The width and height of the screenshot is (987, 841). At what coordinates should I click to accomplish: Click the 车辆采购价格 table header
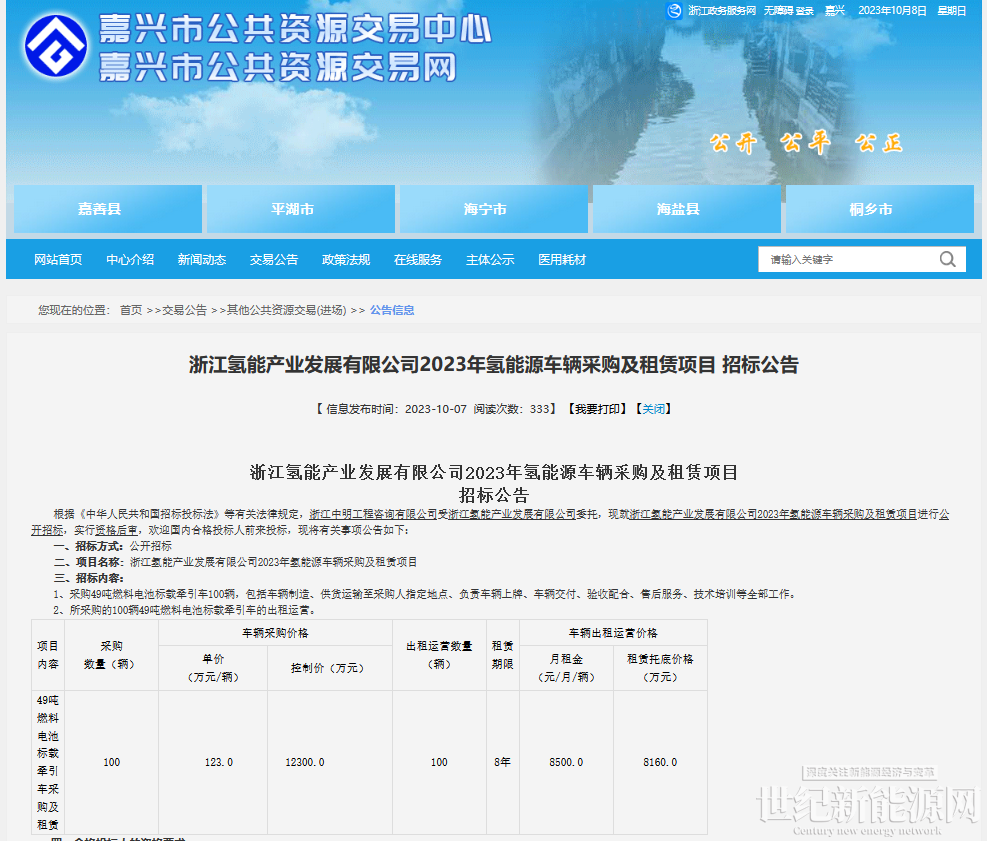(275, 633)
